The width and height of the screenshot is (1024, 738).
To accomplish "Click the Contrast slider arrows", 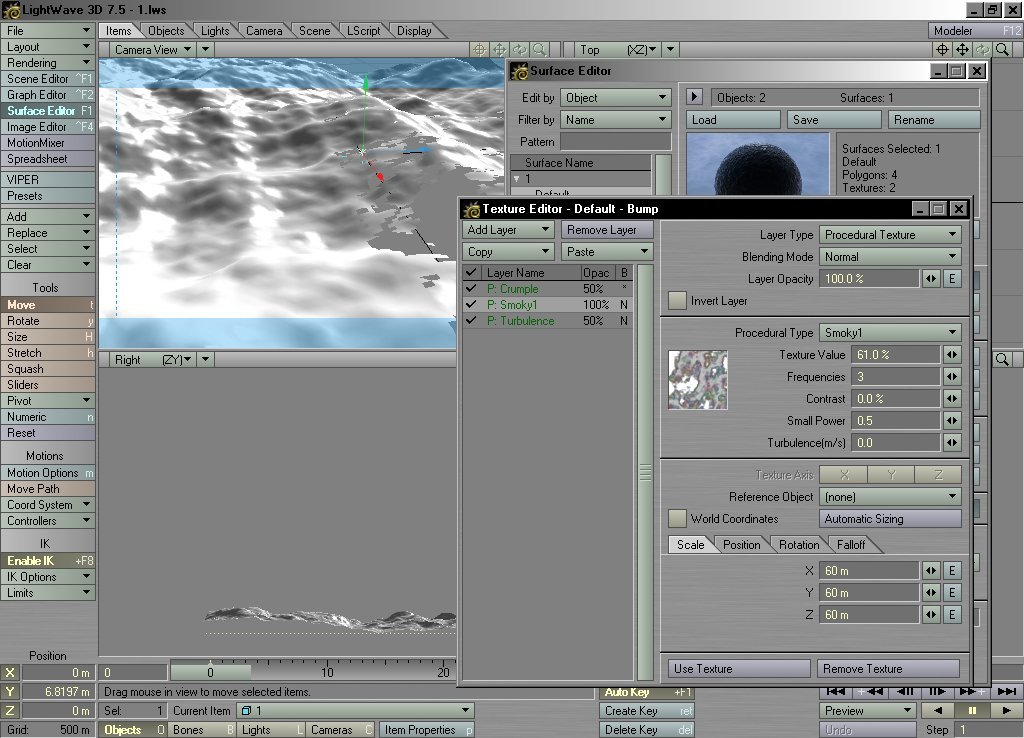I will click(x=952, y=398).
